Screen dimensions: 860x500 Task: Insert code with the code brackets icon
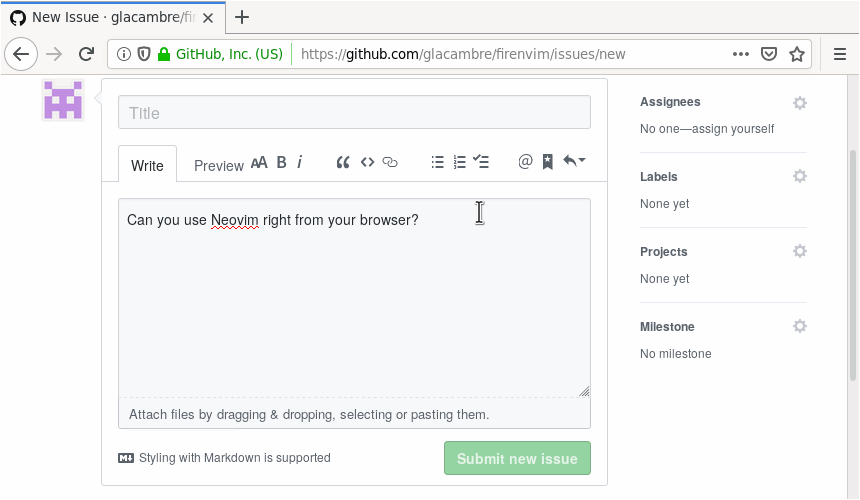(367, 162)
